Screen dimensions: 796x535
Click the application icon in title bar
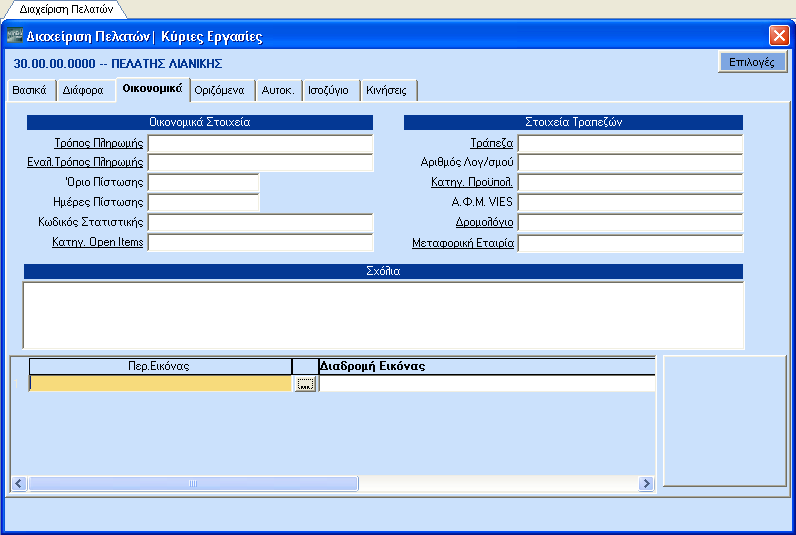pos(15,35)
